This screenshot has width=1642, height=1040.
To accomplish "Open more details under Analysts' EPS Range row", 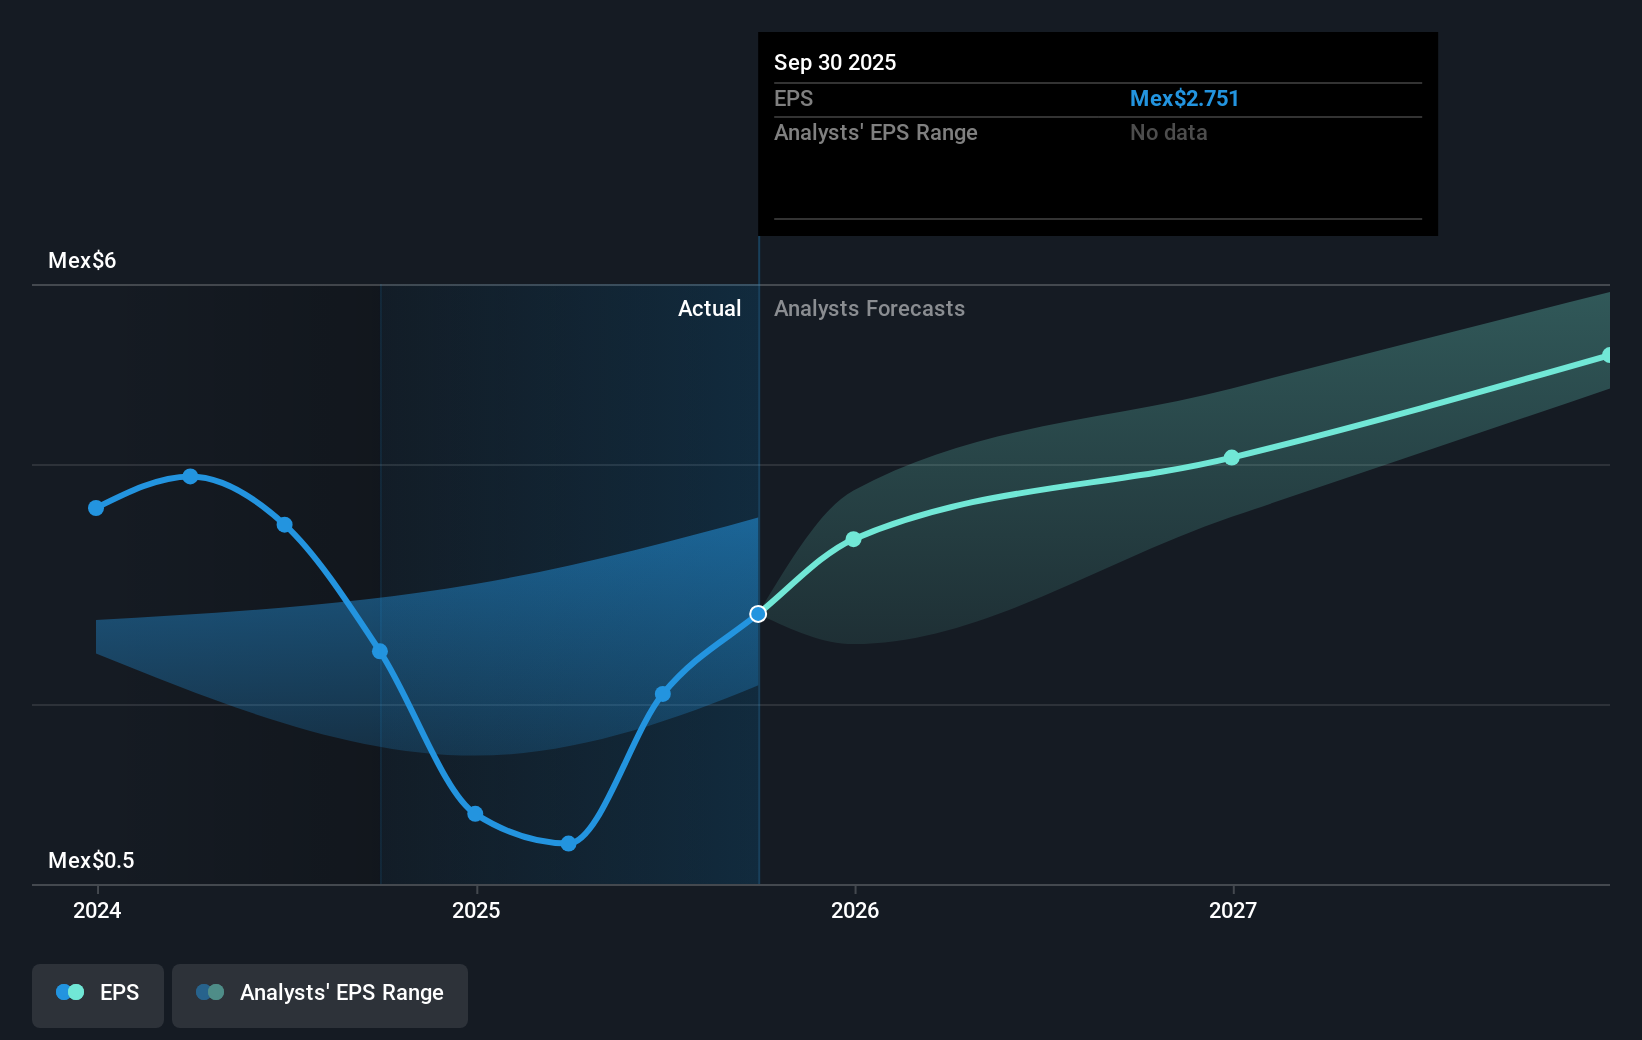I will 876,132.
